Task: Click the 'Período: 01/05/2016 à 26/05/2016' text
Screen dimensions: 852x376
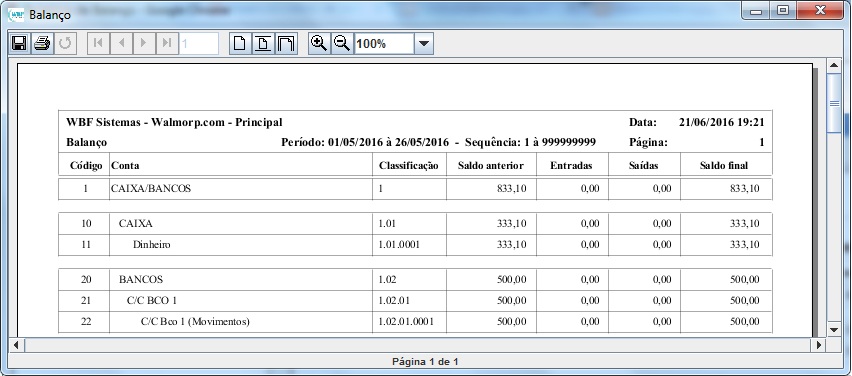Action: tap(365, 142)
